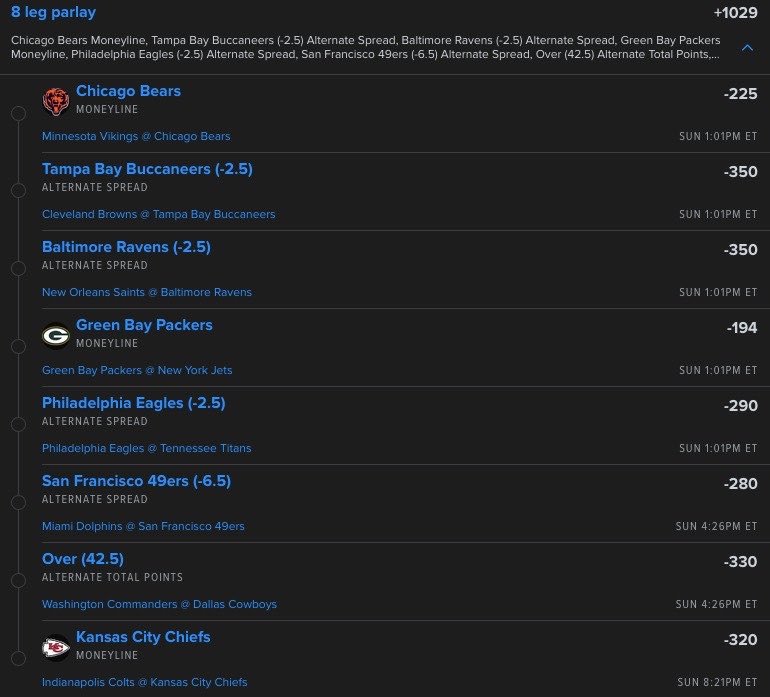Open Indianapolis Colts @ Kansas City Chiefs game
The image size is (770, 697).
144,682
